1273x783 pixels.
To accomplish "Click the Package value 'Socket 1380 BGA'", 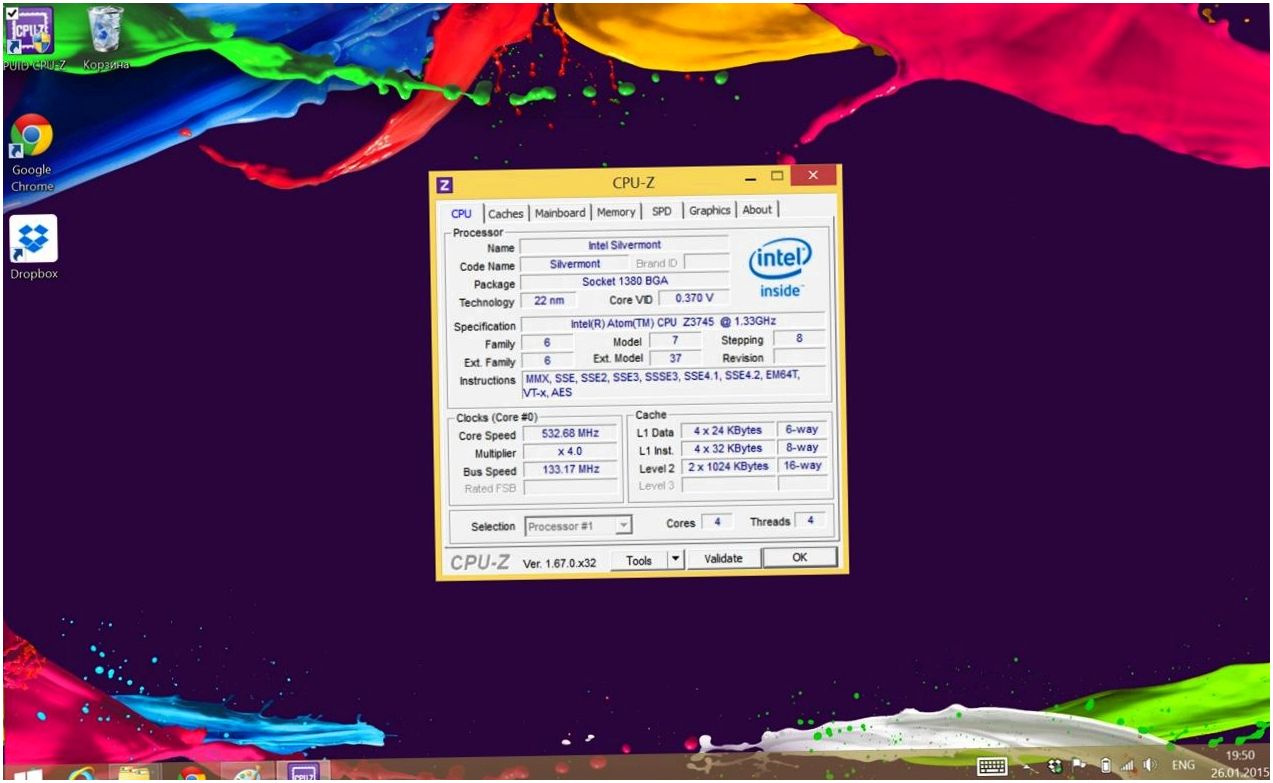I will (x=624, y=282).
